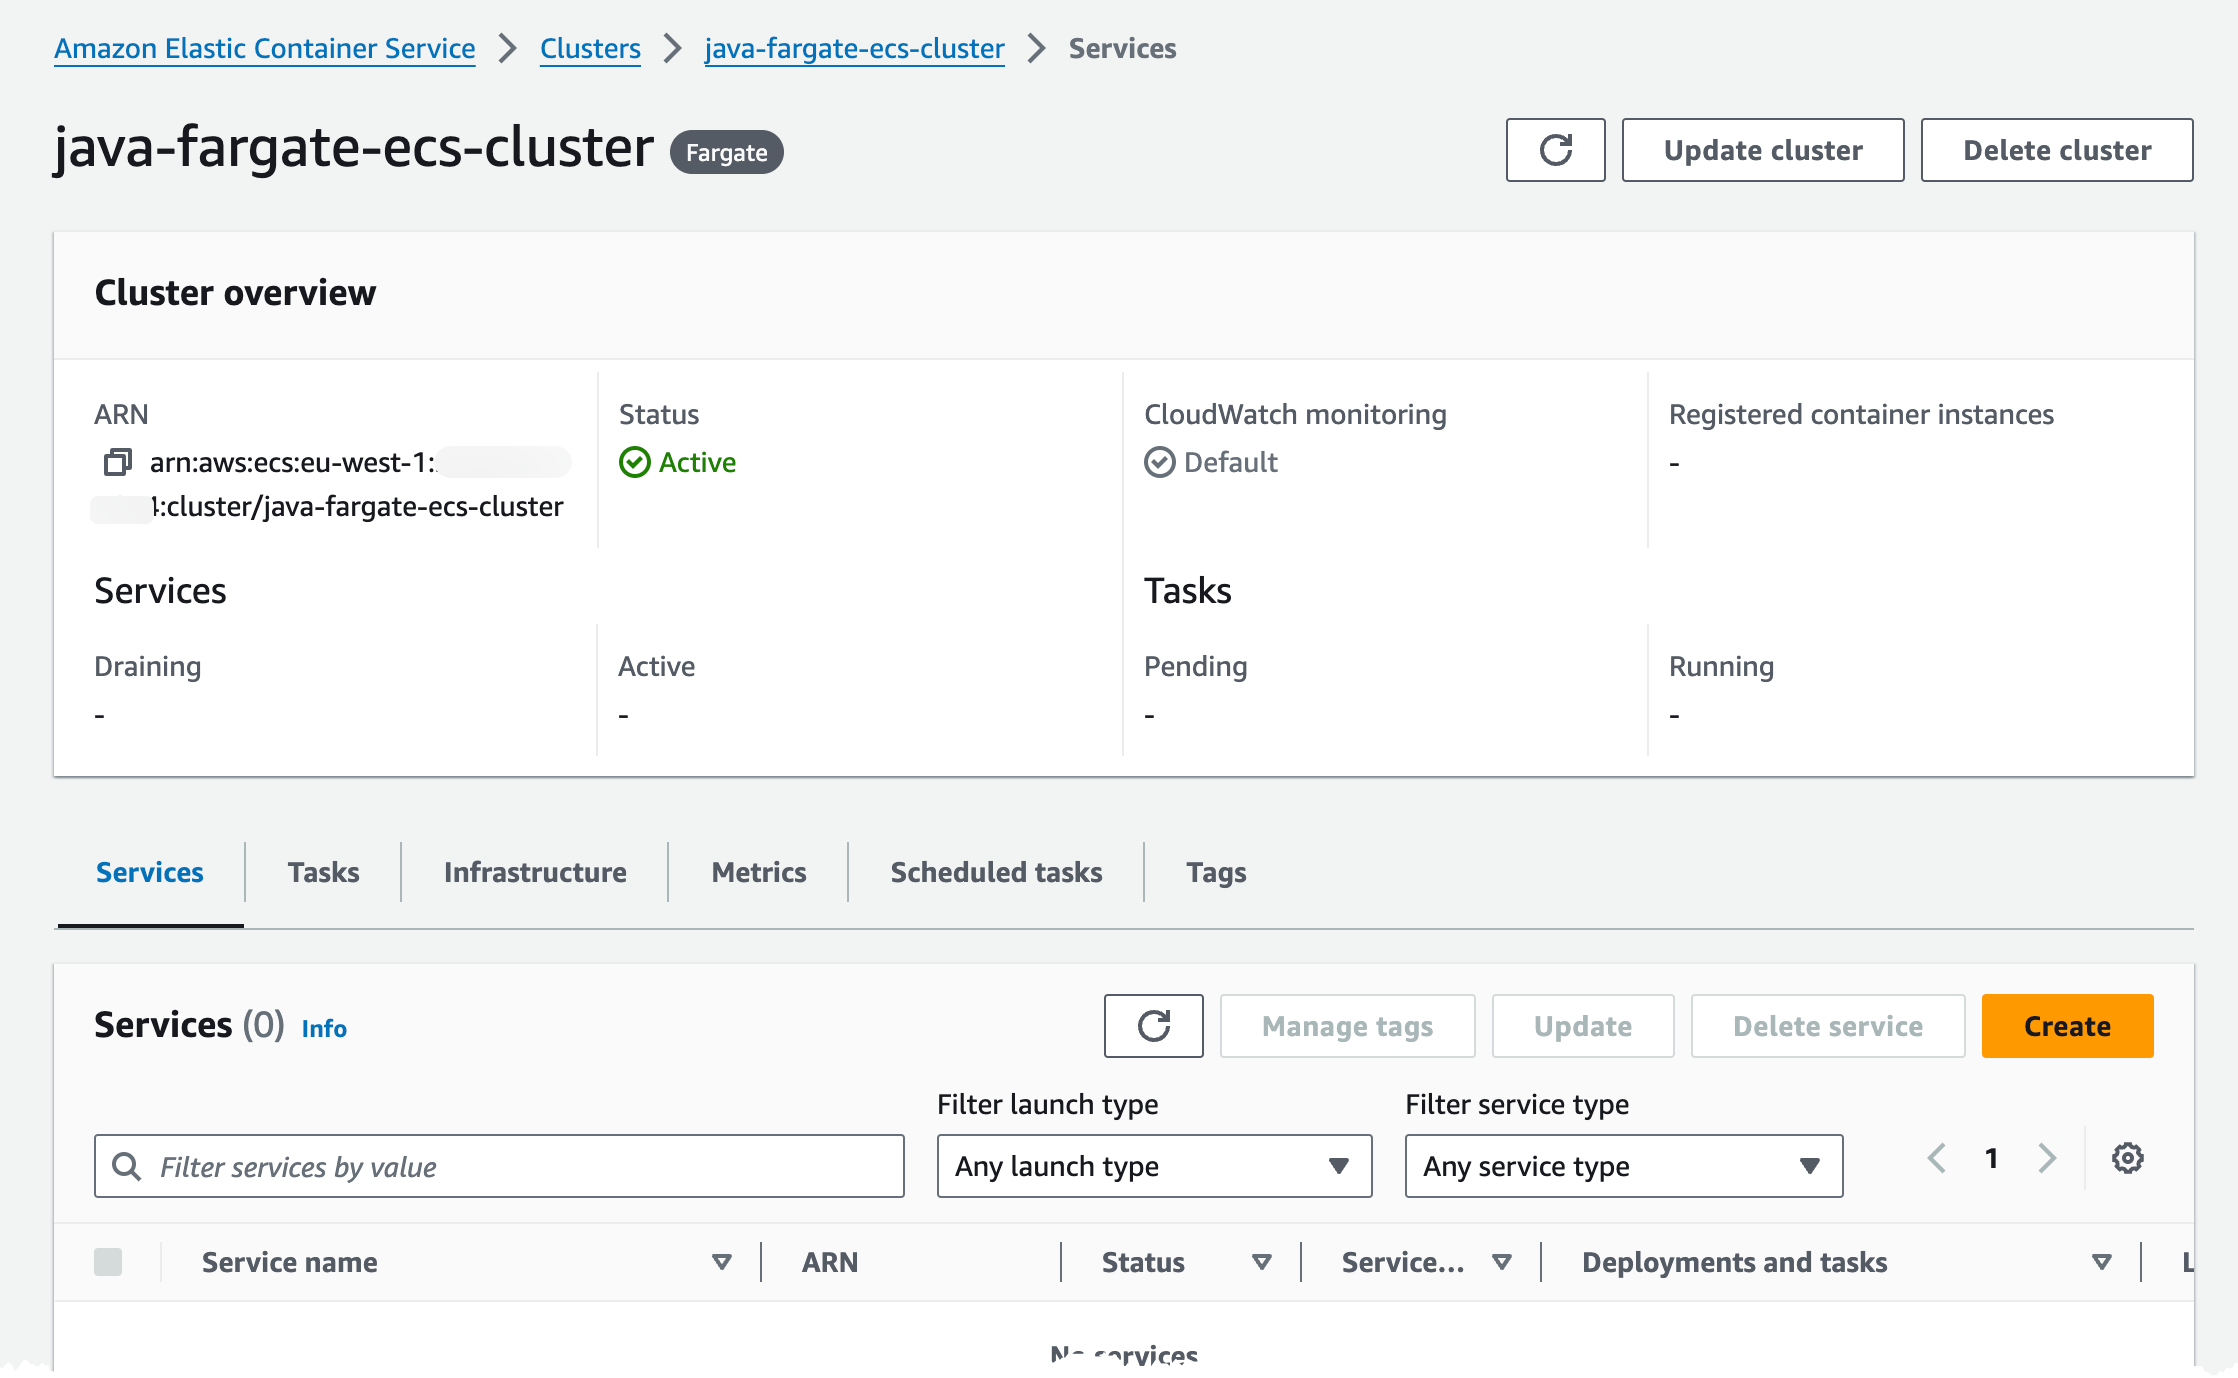Image resolution: width=2238 pixels, height=1378 pixels.
Task: Sort by the Status column arrow
Action: pyautogui.click(x=1262, y=1262)
